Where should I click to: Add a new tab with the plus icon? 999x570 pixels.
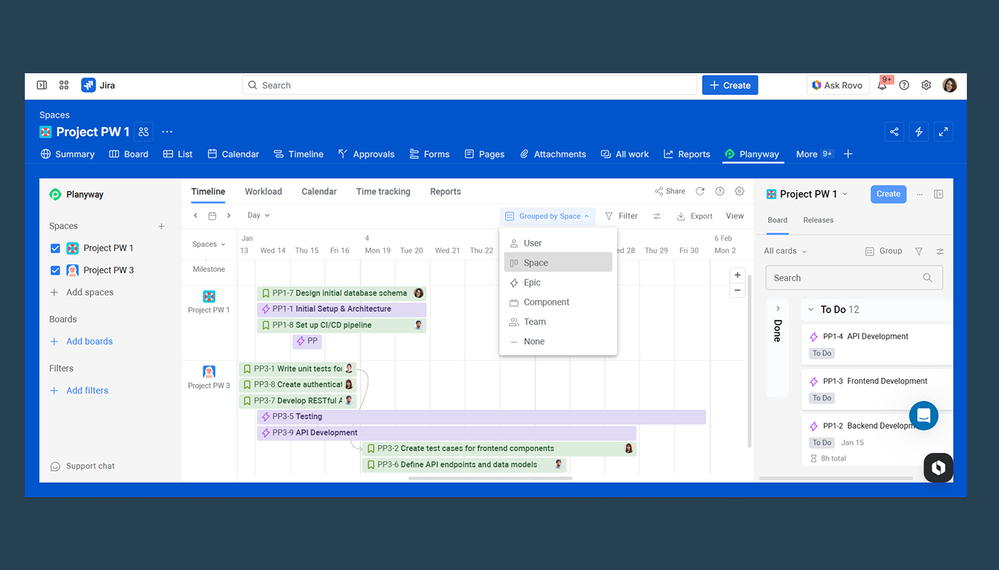point(848,154)
